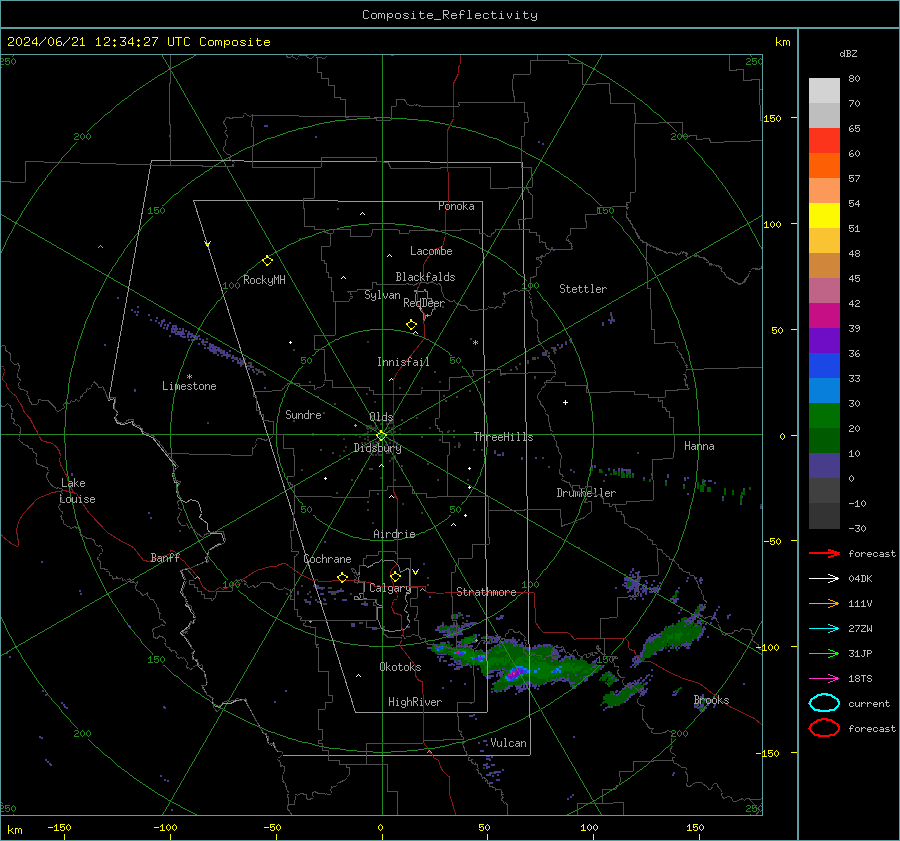Click the Innisfail label

(x=403, y=362)
